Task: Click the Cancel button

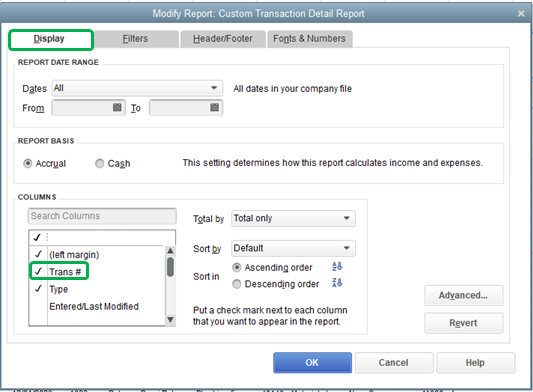Action: pyautogui.click(x=394, y=363)
